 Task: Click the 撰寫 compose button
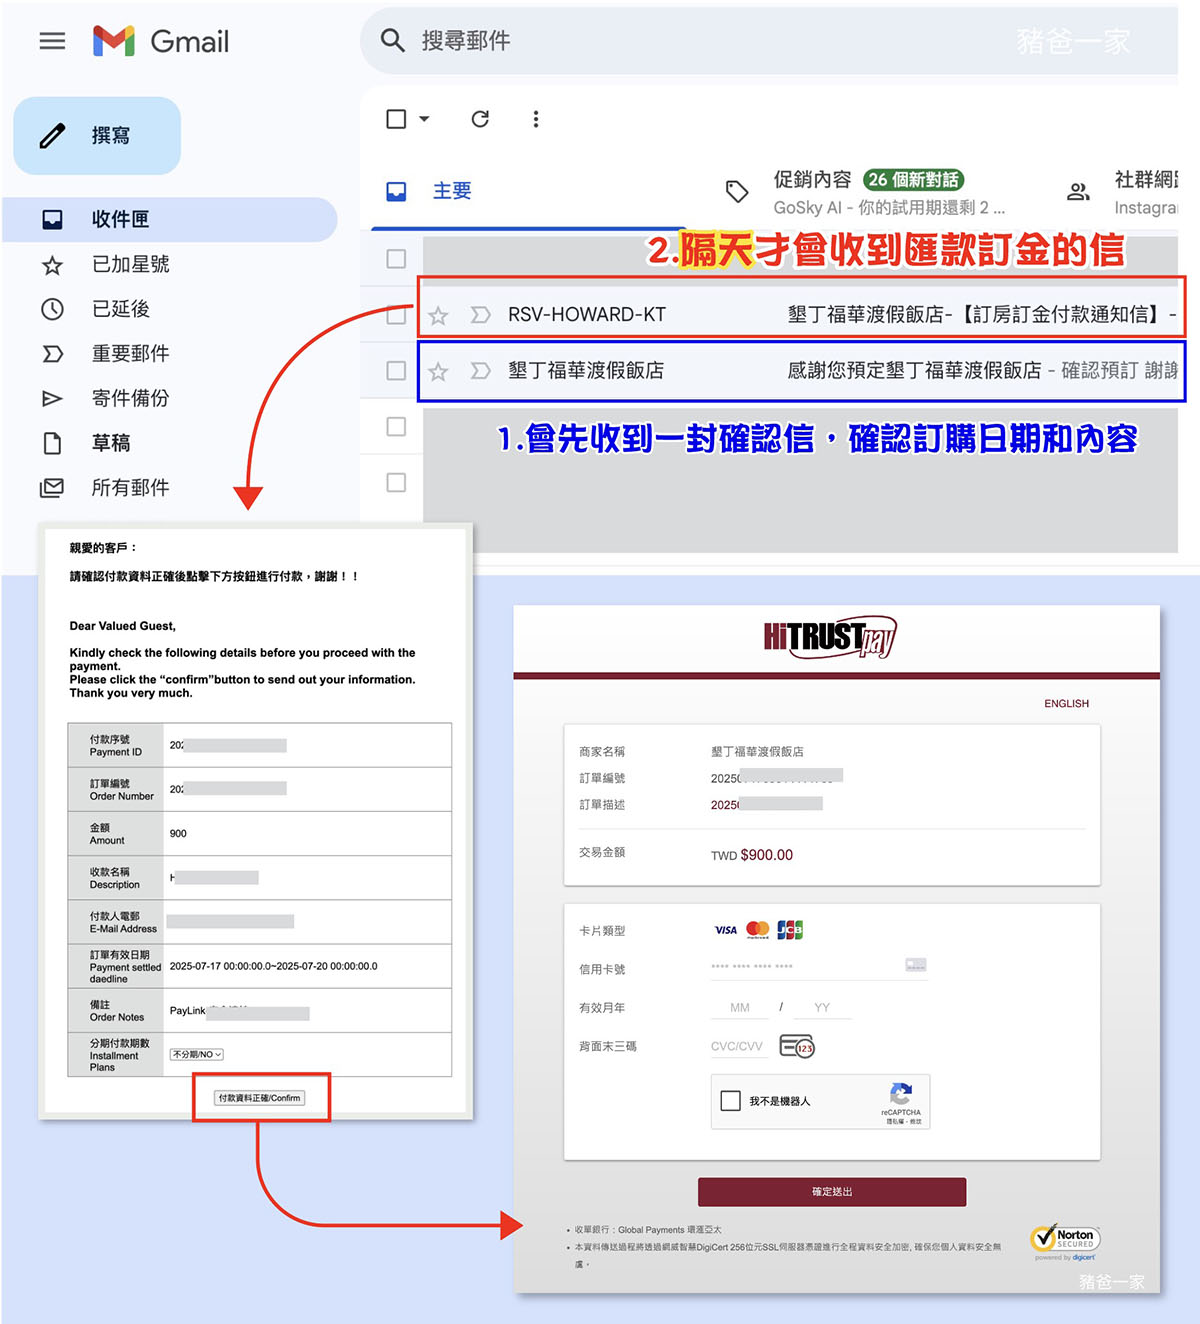coord(97,136)
